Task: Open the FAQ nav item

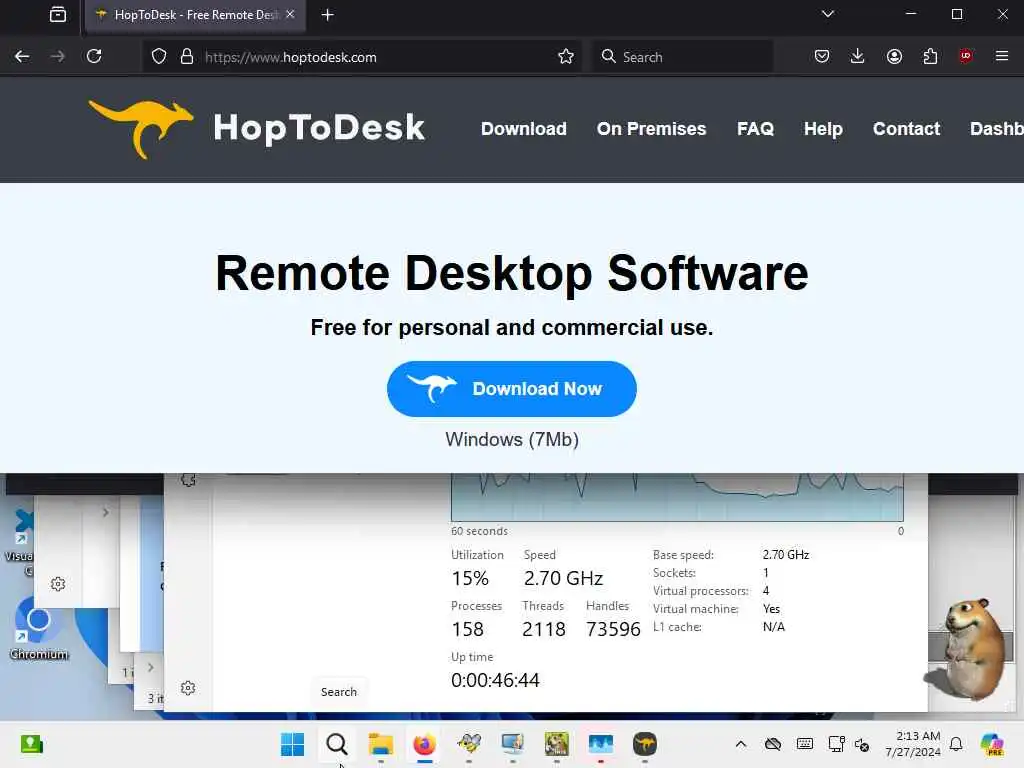Action: (755, 129)
